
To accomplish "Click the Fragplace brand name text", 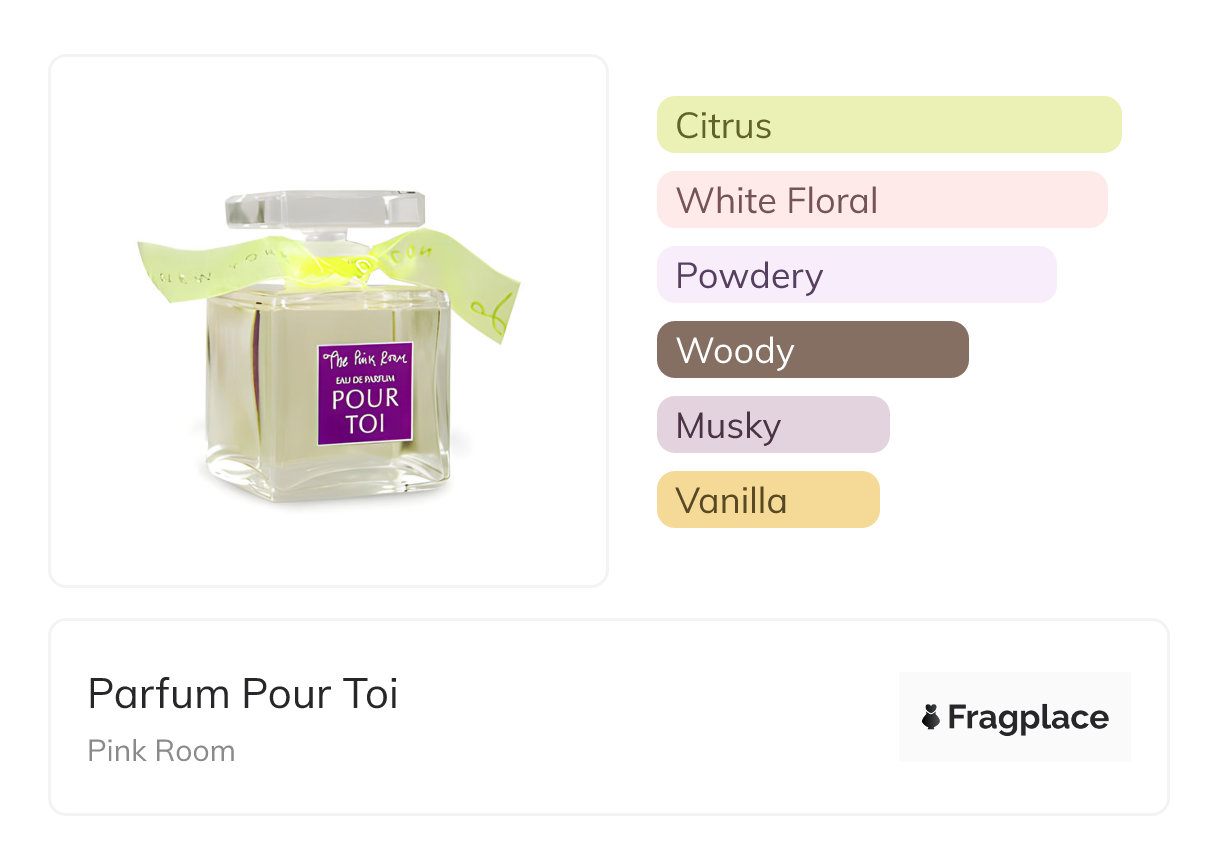I will click(1028, 717).
